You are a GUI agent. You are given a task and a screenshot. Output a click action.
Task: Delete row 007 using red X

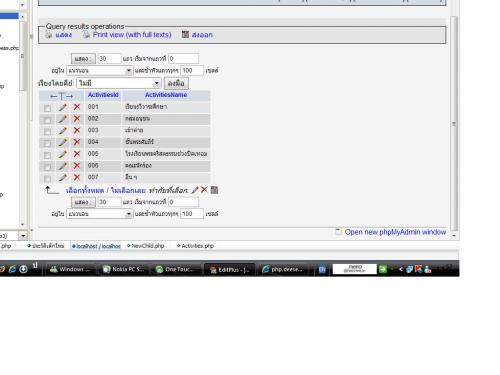pyautogui.click(x=77, y=177)
